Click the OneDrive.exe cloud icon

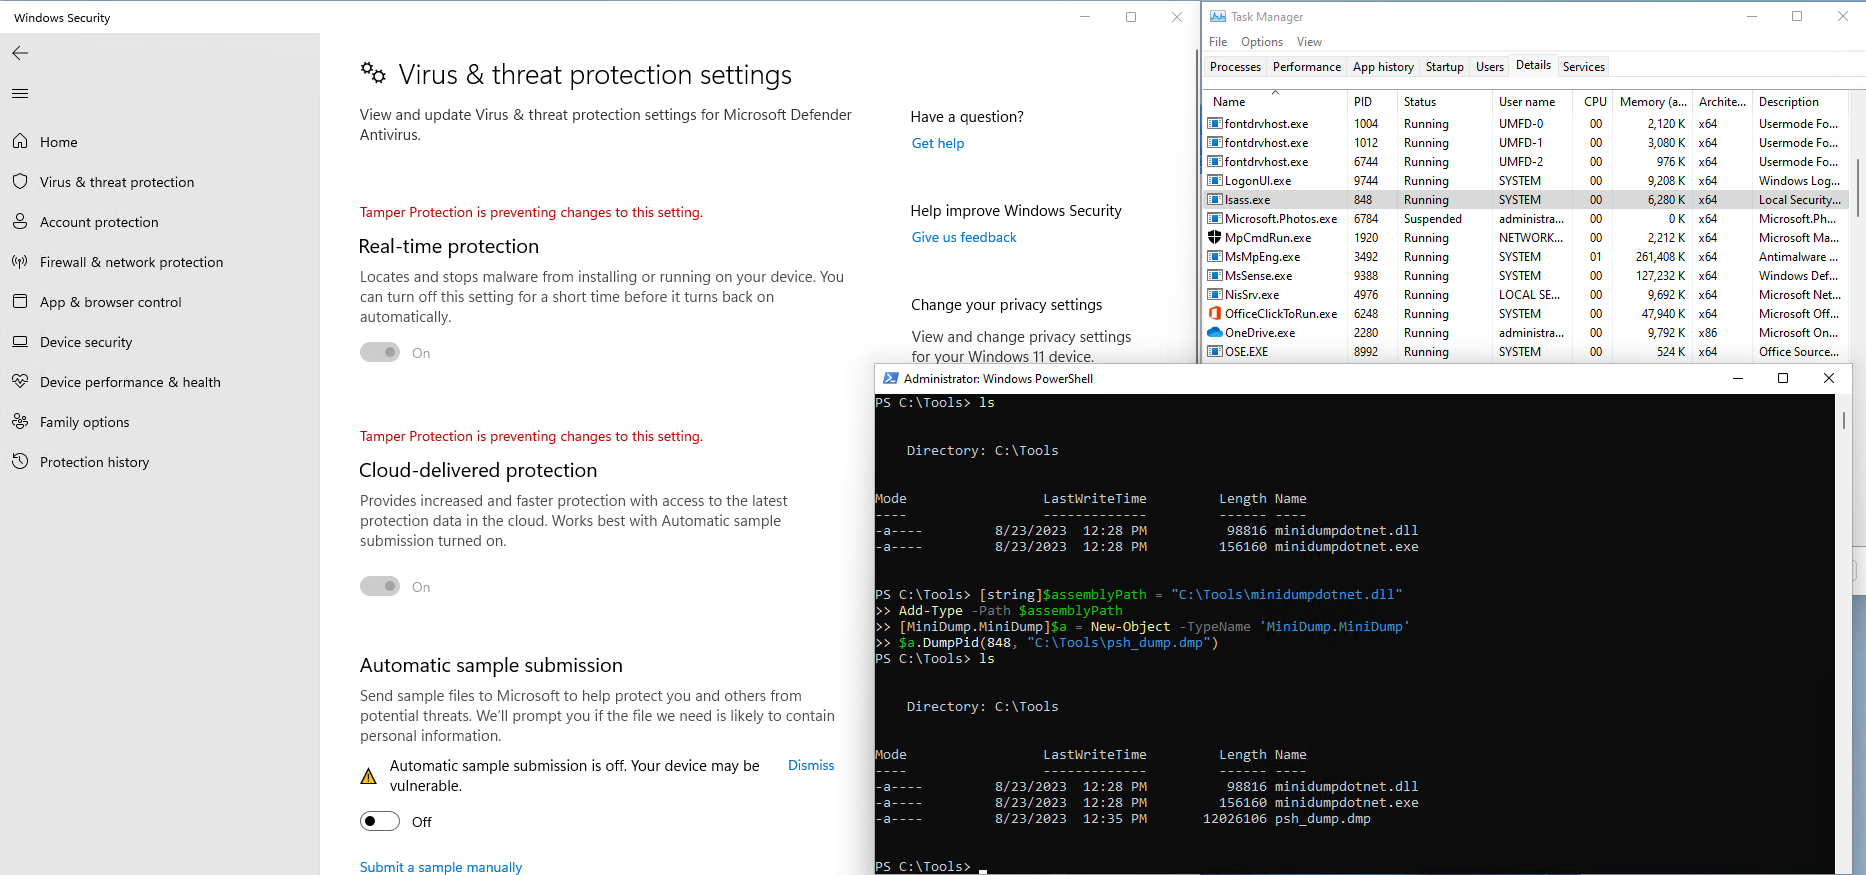point(1215,333)
